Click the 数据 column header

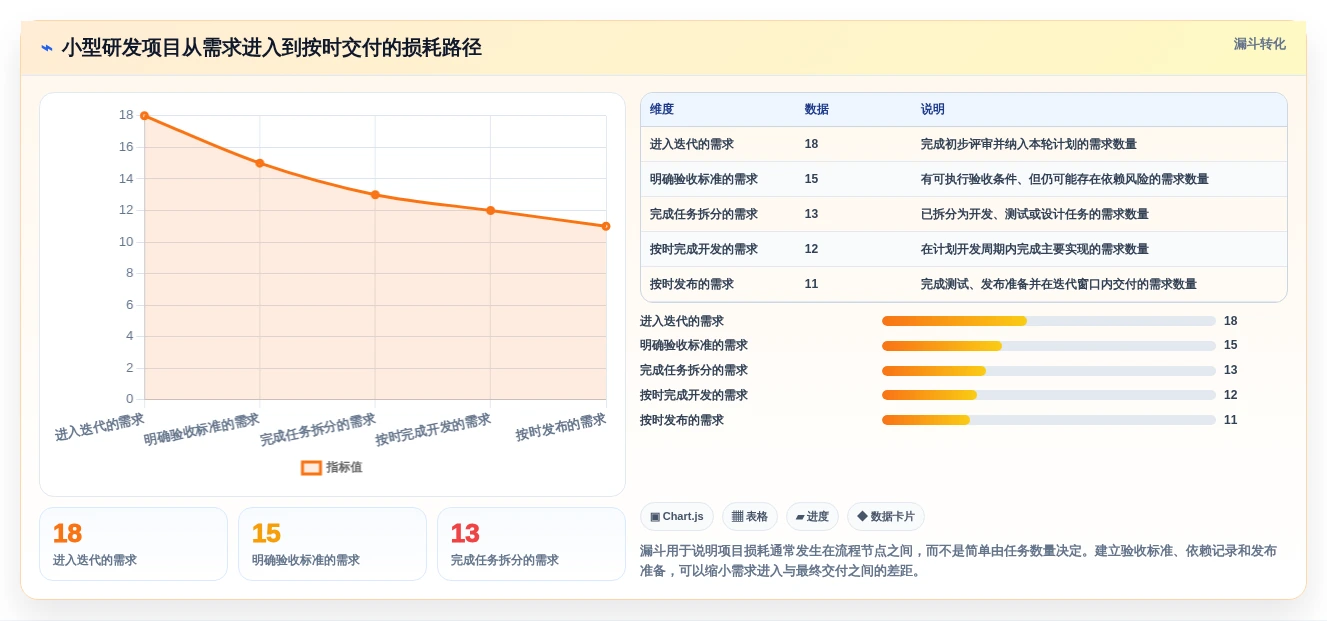coord(816,109)
